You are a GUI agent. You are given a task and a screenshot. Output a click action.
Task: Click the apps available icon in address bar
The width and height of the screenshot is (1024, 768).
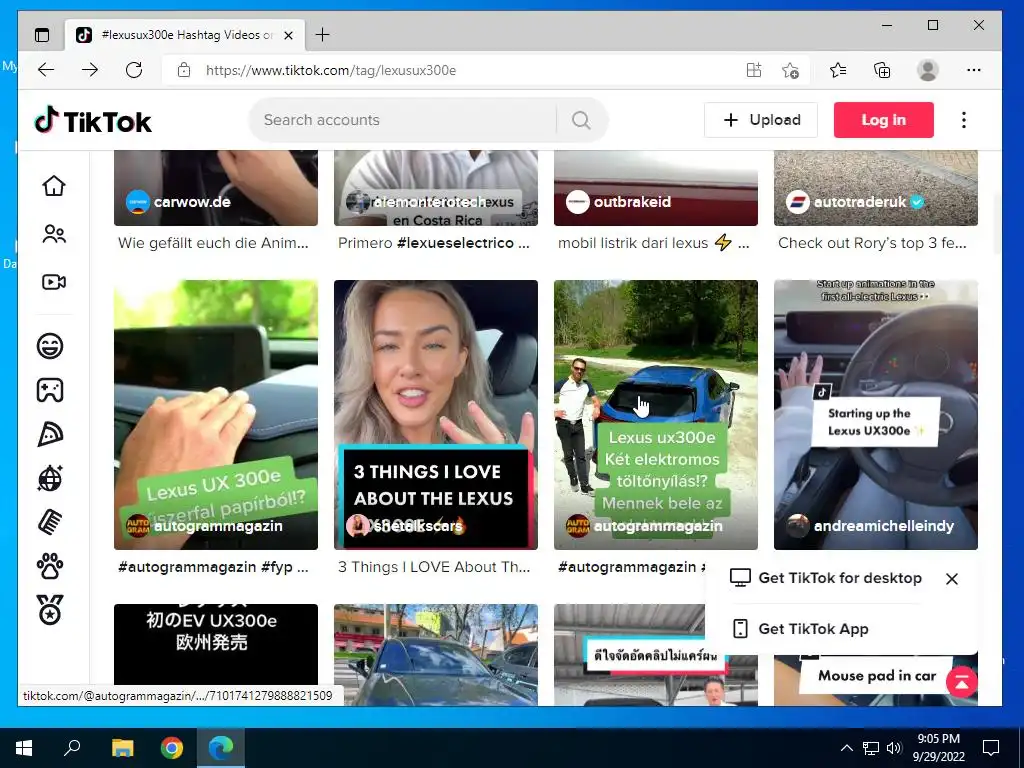point(754,70)
